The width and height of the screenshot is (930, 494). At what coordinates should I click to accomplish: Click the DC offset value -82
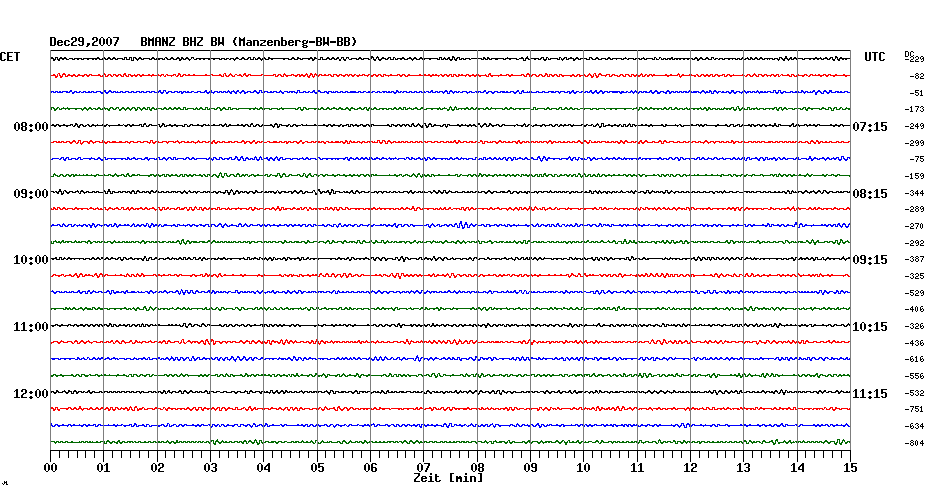click(x=918, y=77)
